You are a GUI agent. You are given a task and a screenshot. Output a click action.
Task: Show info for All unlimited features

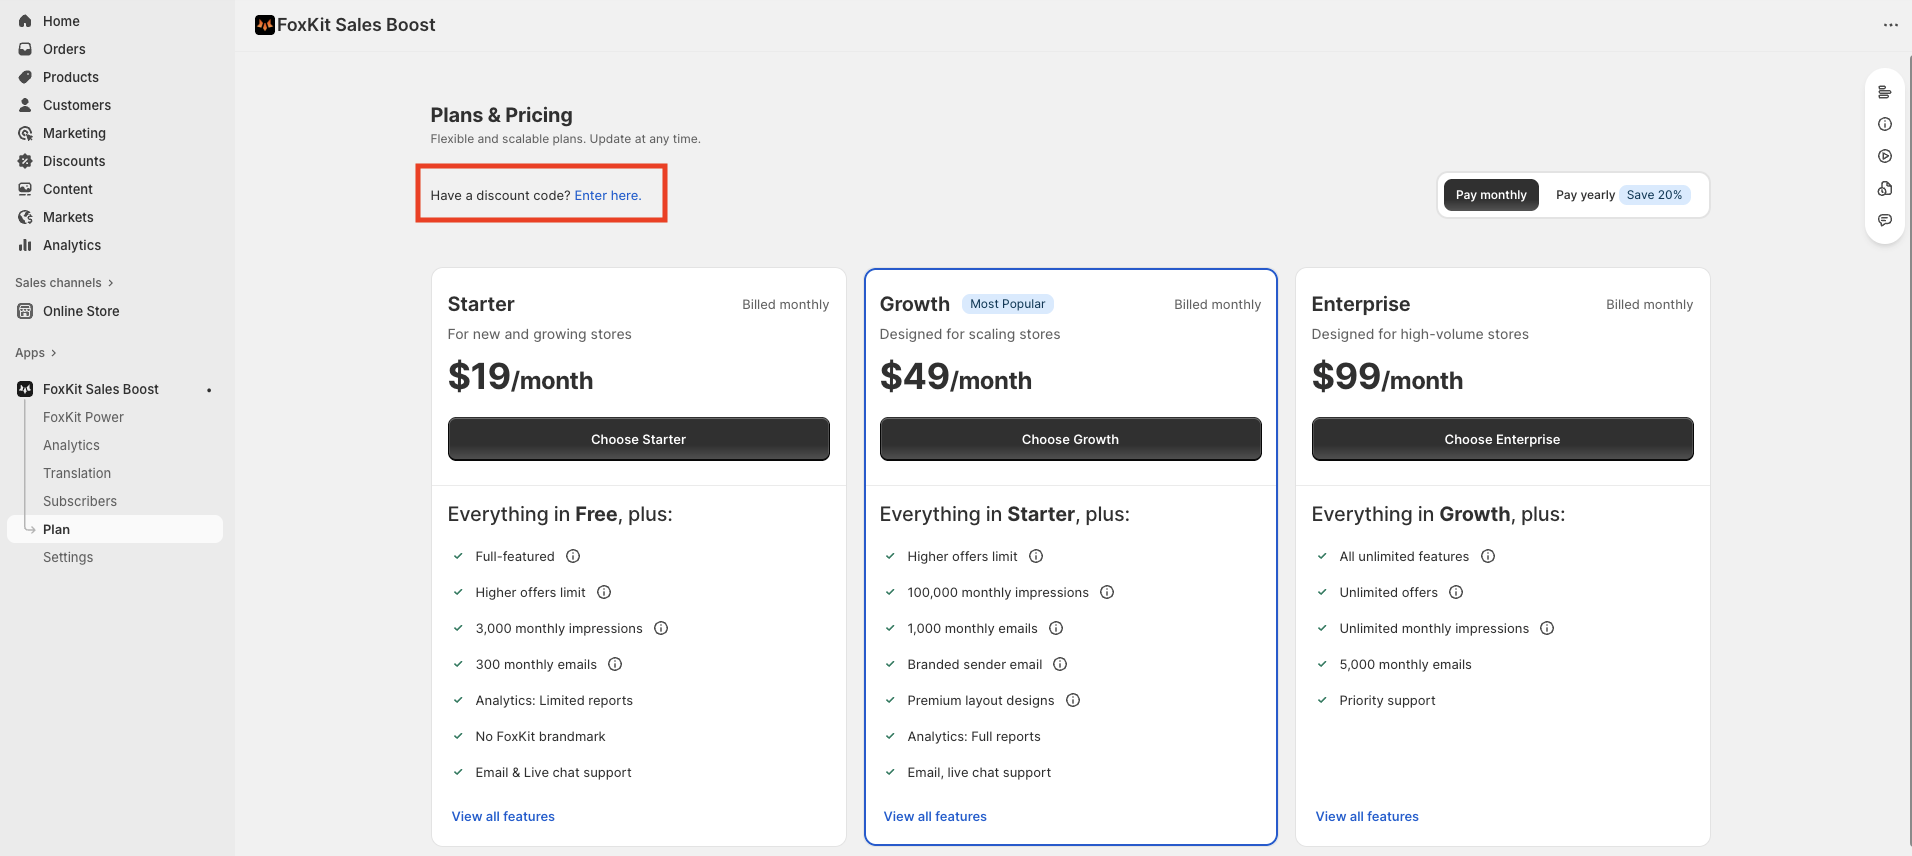pyautogui.click(x=1488, y=556)
